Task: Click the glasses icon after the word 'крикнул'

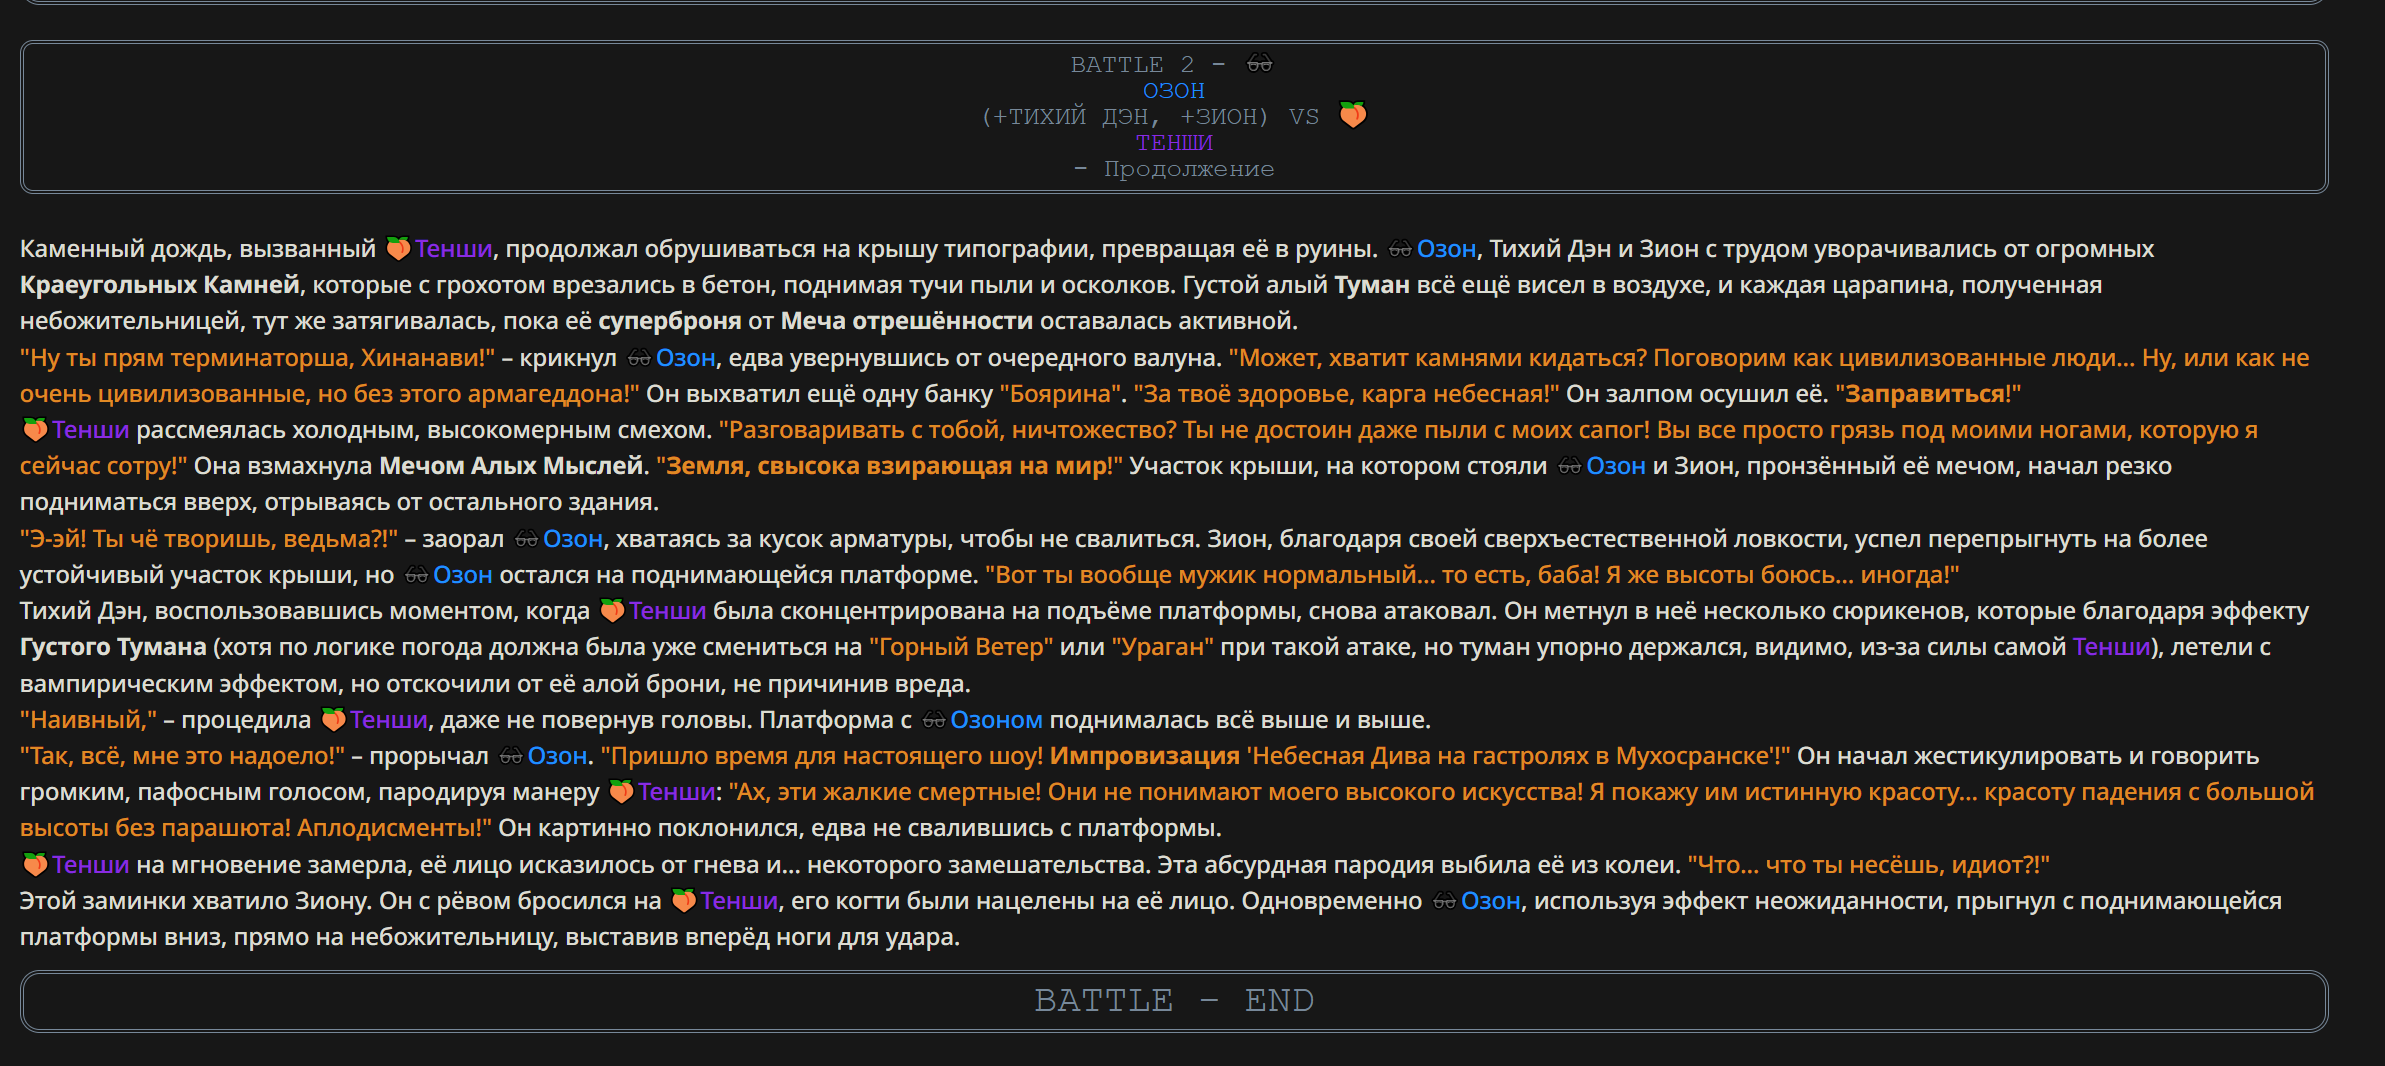Action: click(x=639, y=358)
